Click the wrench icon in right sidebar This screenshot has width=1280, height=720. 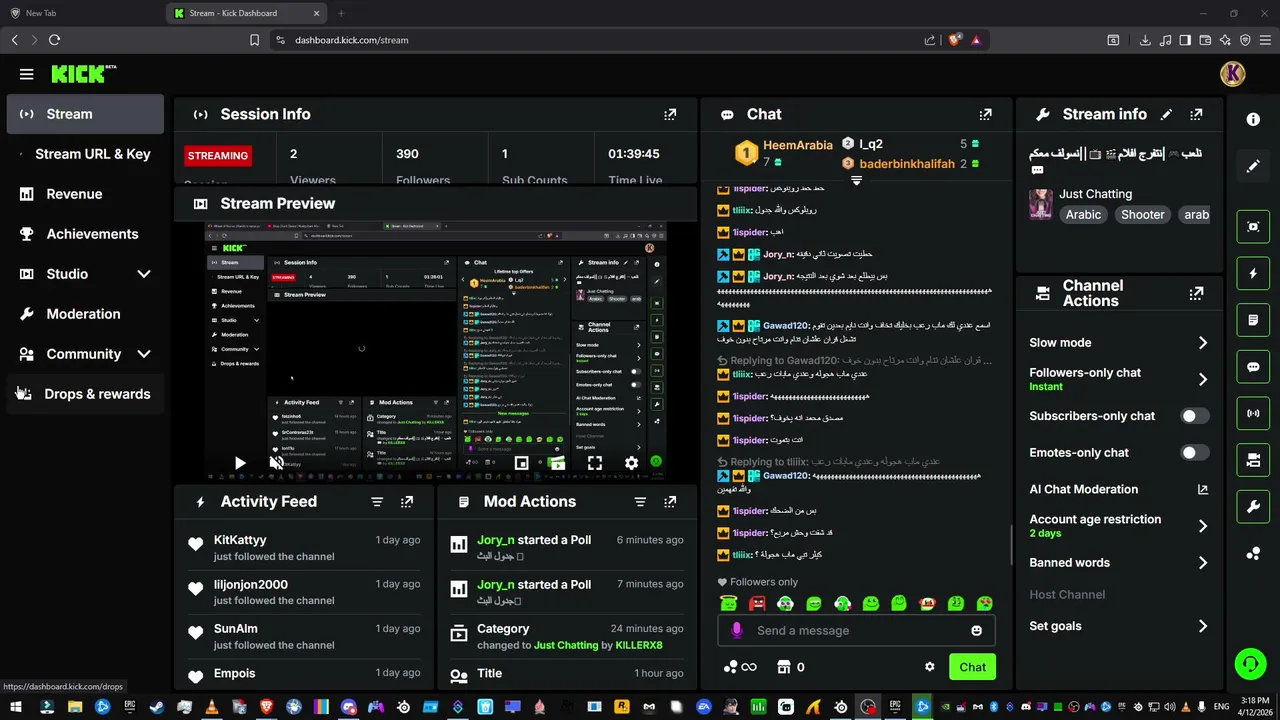1253,507
